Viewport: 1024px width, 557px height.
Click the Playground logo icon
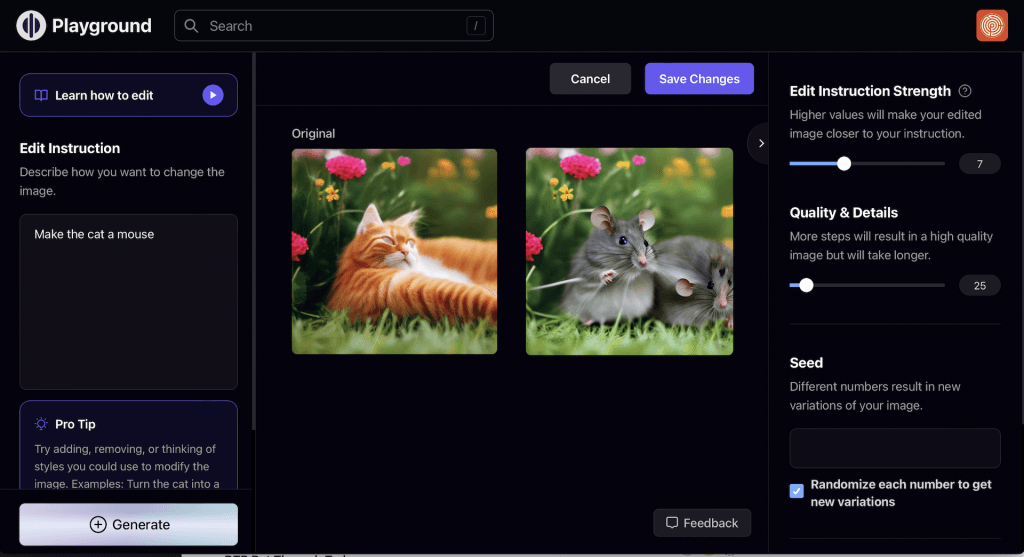31,25
